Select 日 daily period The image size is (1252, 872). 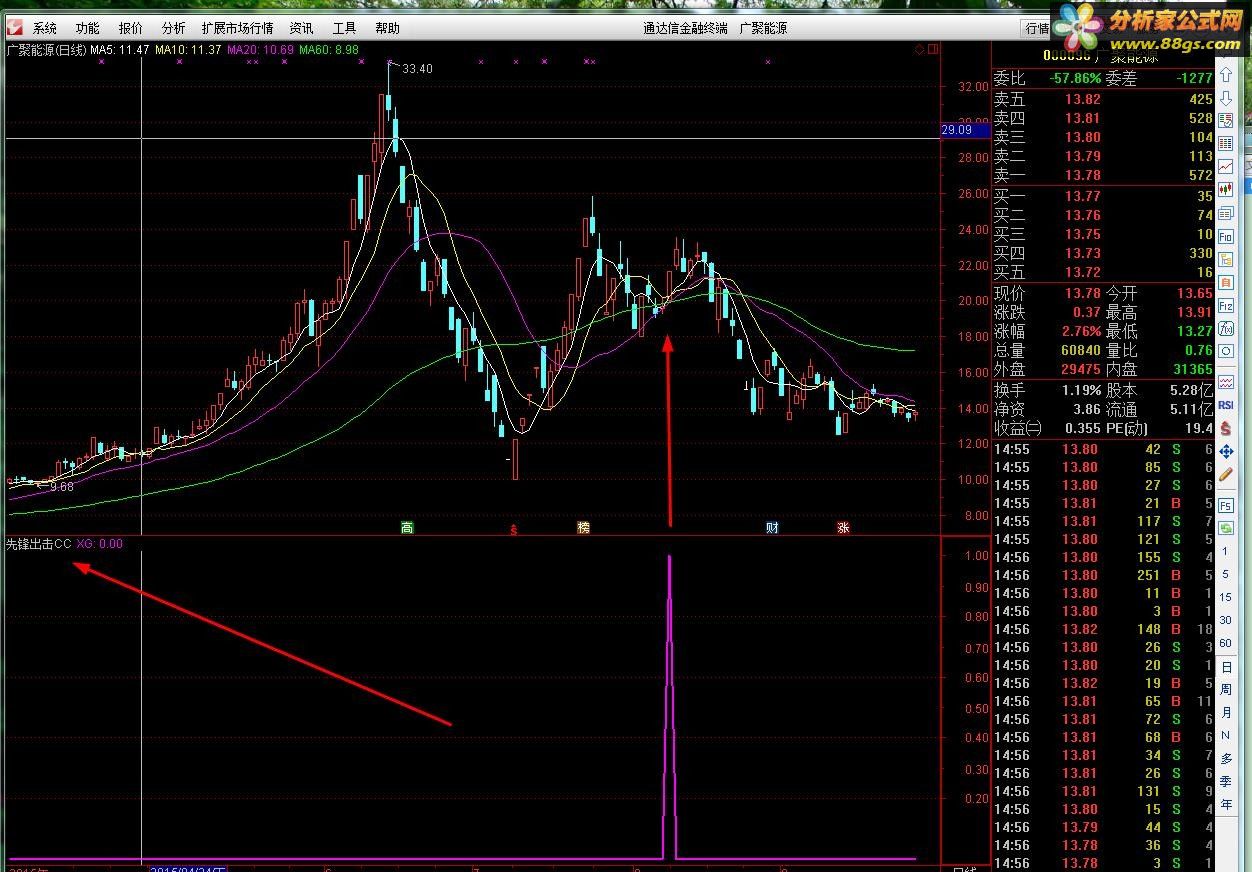coord(1226,667)
